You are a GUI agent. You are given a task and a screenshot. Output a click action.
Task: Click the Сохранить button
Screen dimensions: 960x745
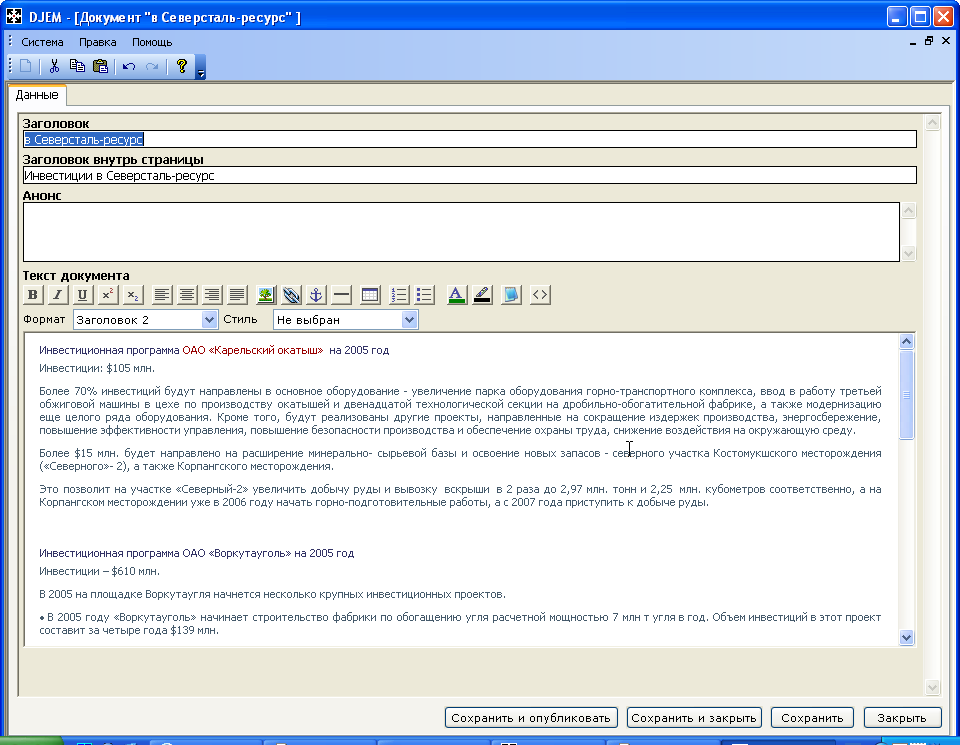coord(812,718)
